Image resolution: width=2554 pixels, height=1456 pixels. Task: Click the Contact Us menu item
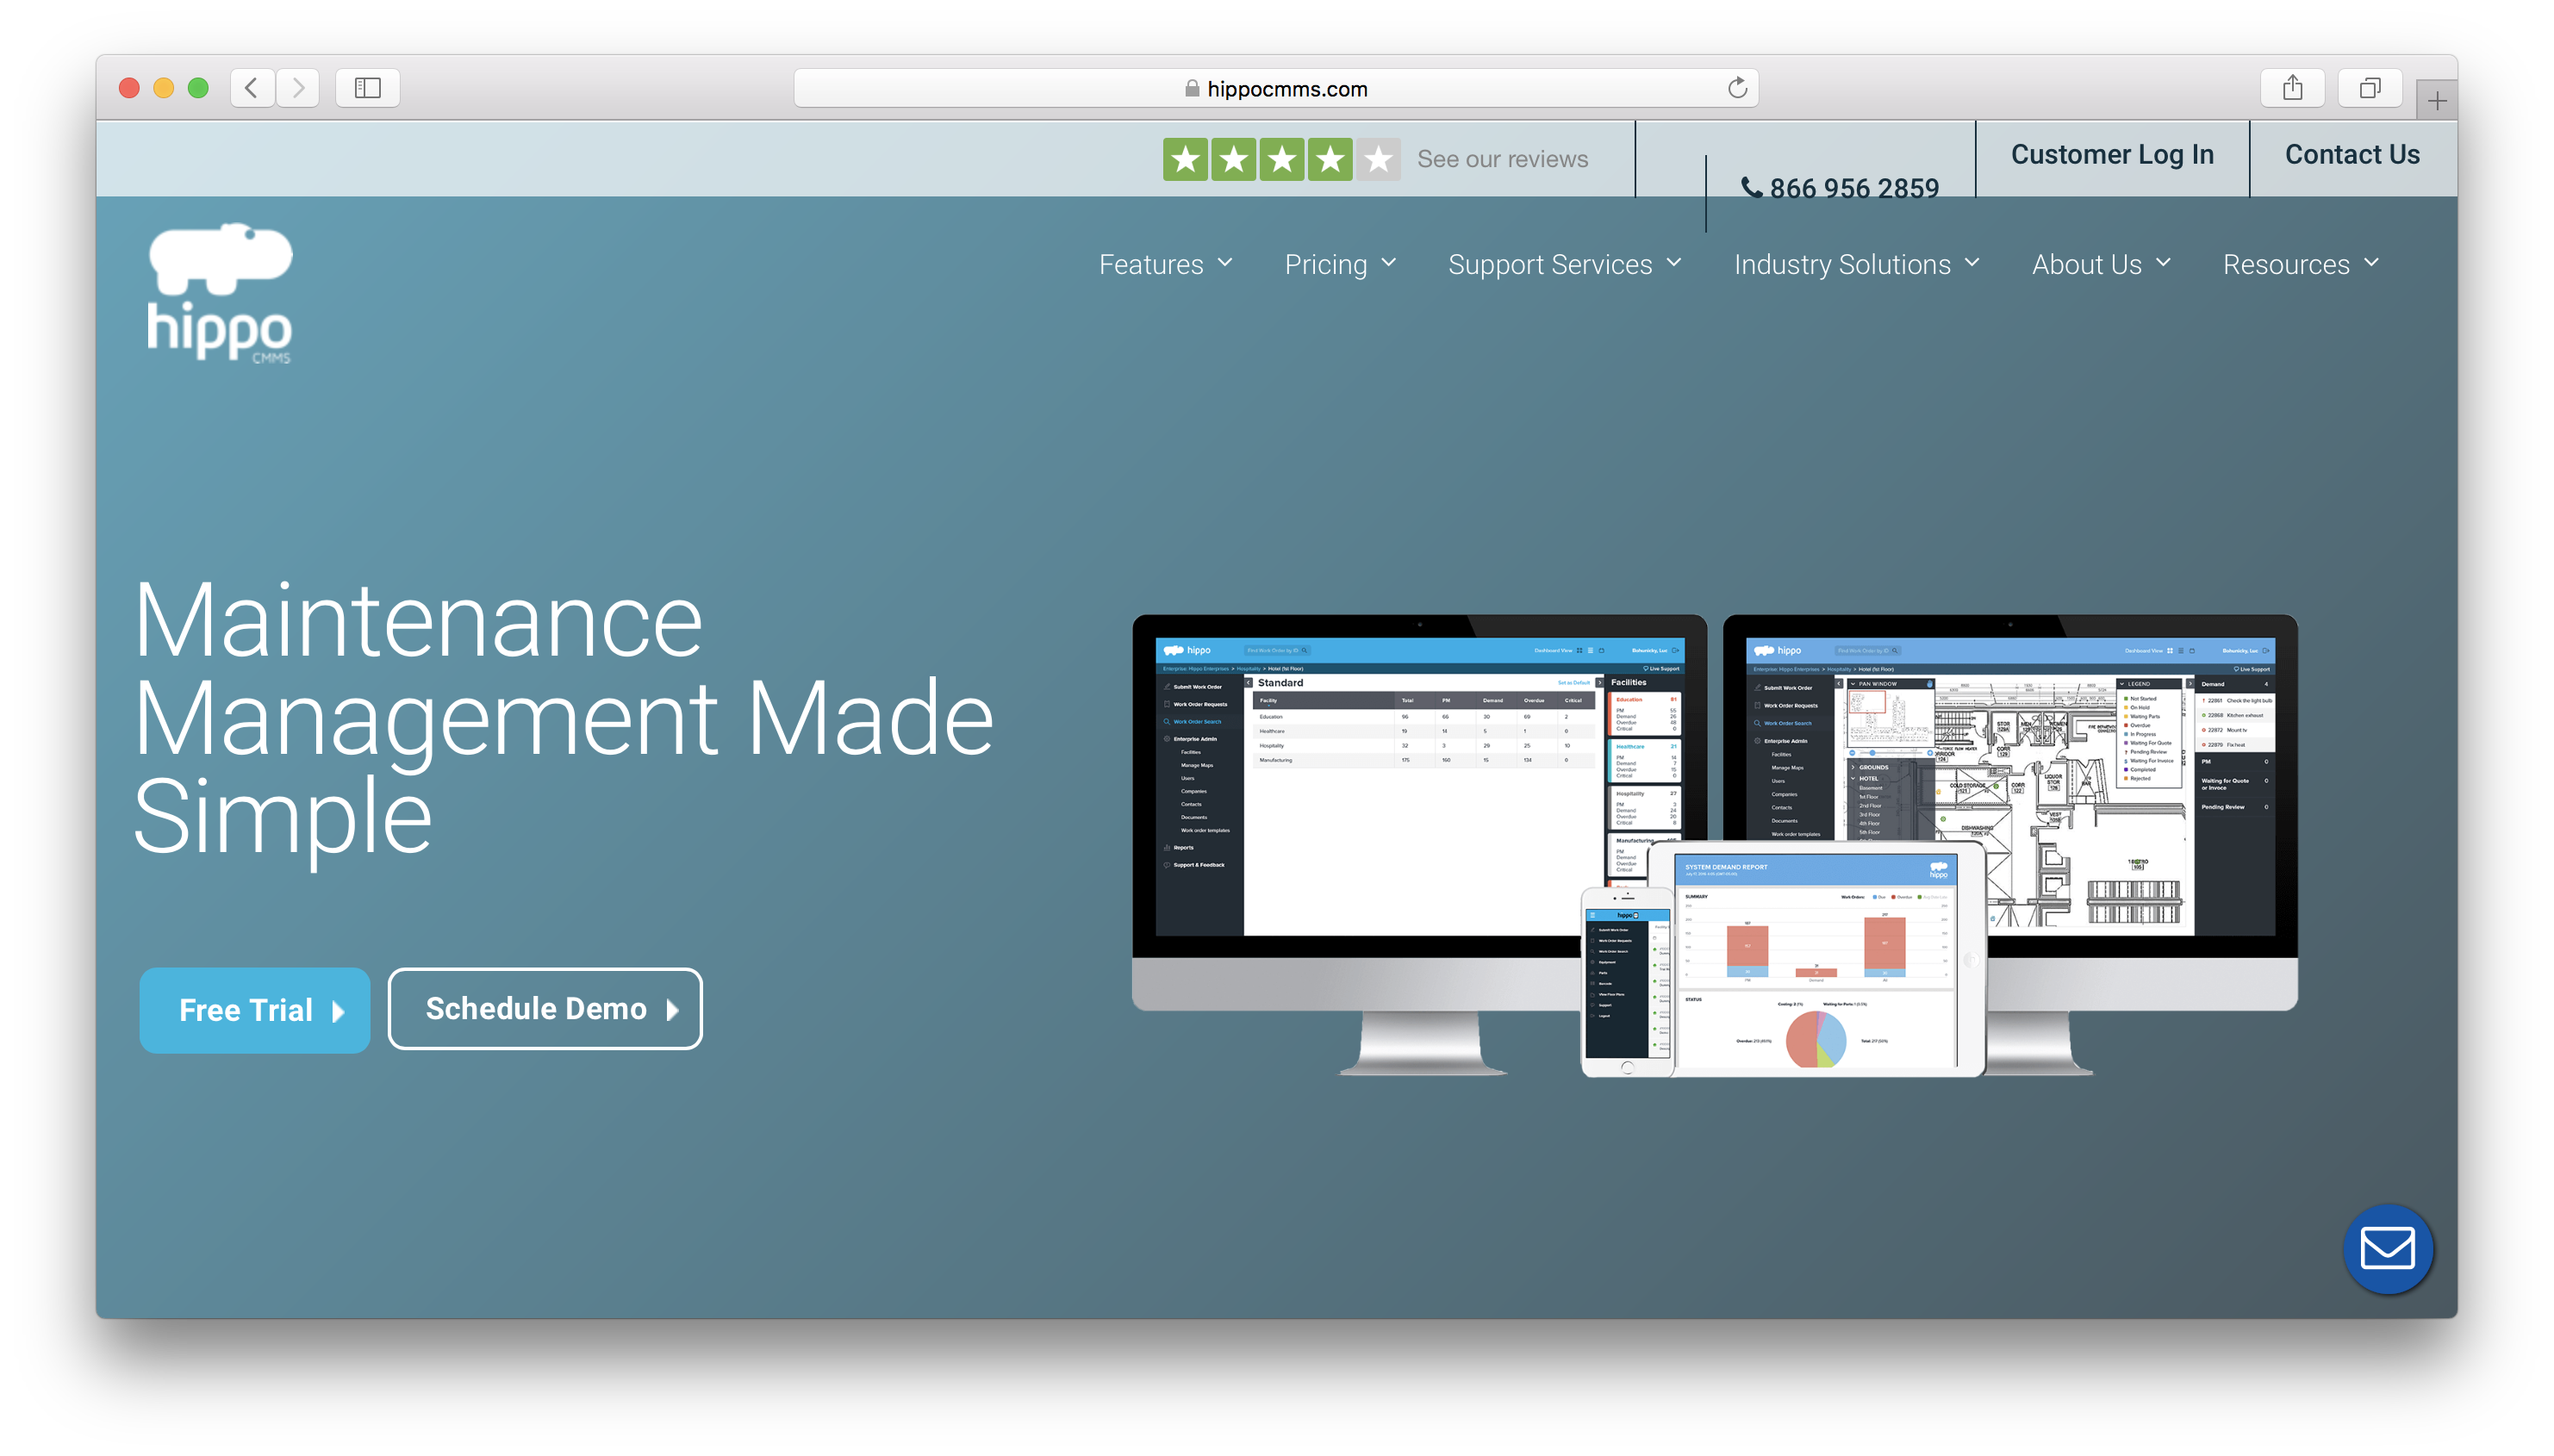coord(2352,154)
